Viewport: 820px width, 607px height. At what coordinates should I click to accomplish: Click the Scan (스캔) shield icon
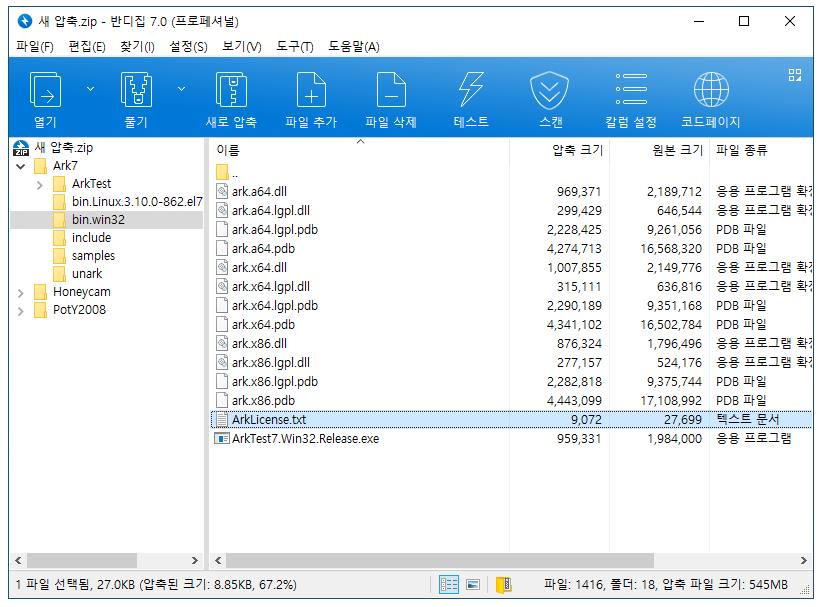(549, 90)
